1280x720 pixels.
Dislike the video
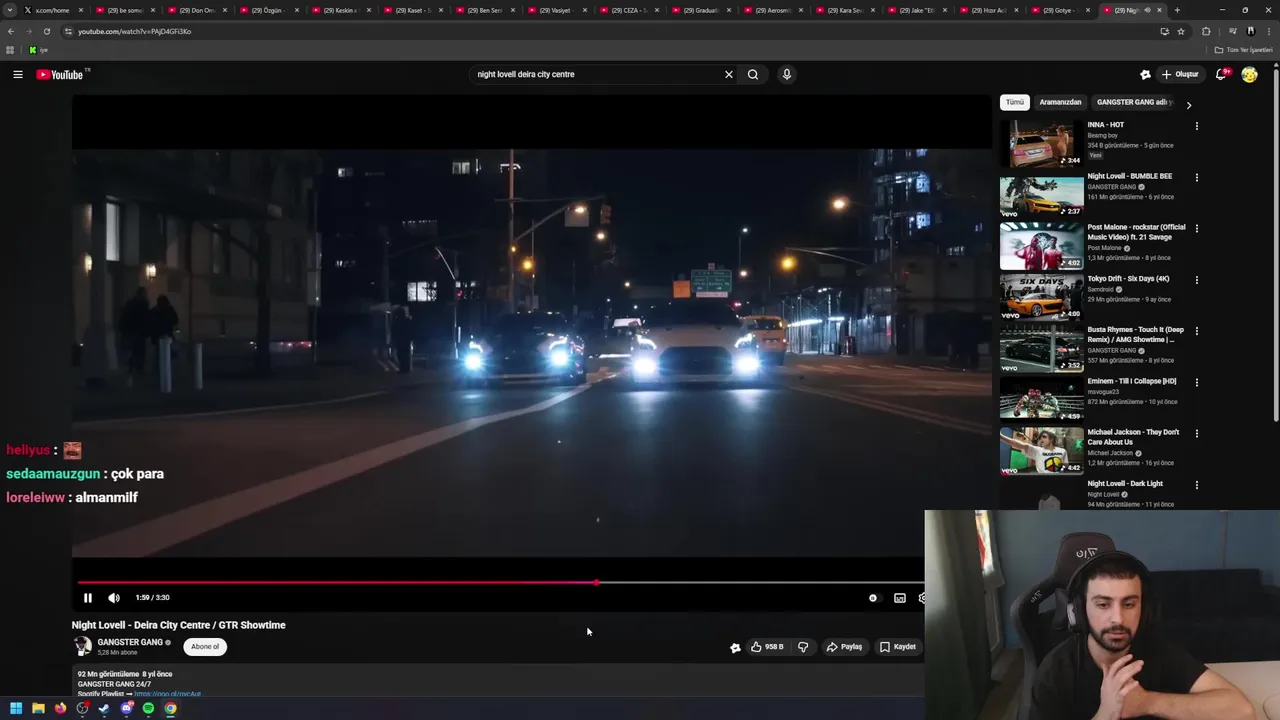803,647
